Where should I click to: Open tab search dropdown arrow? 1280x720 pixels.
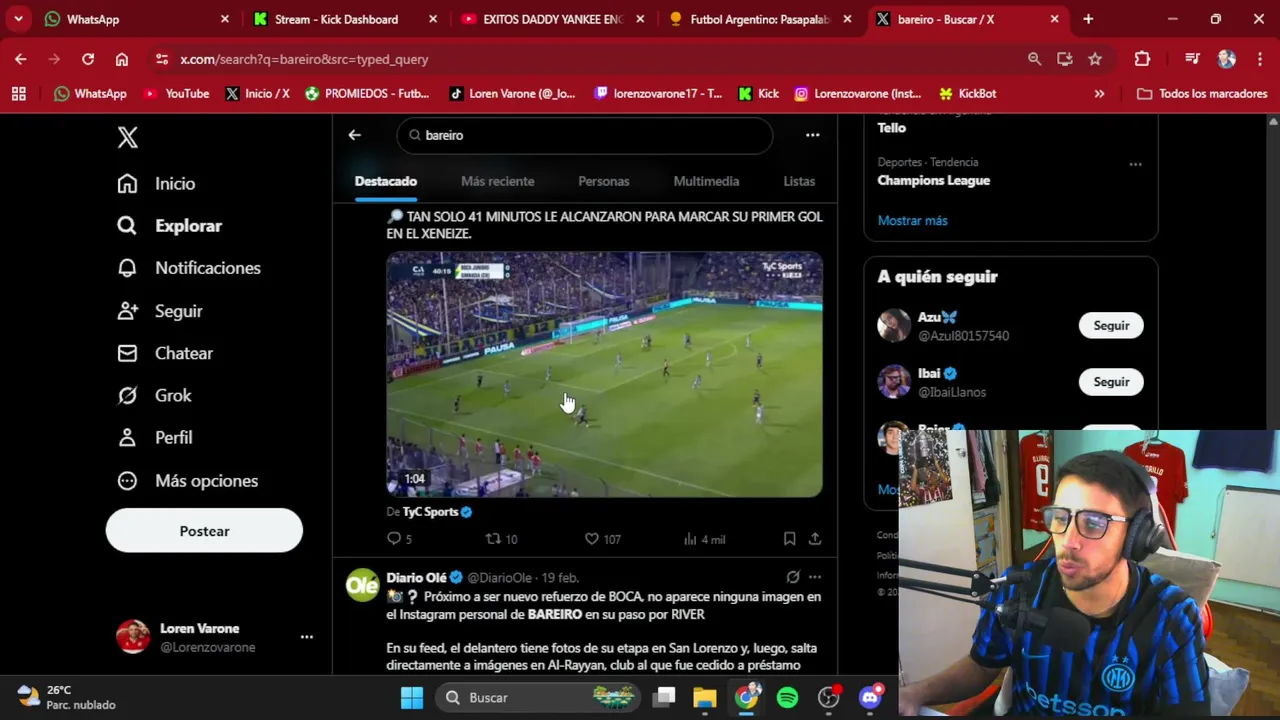18,19
